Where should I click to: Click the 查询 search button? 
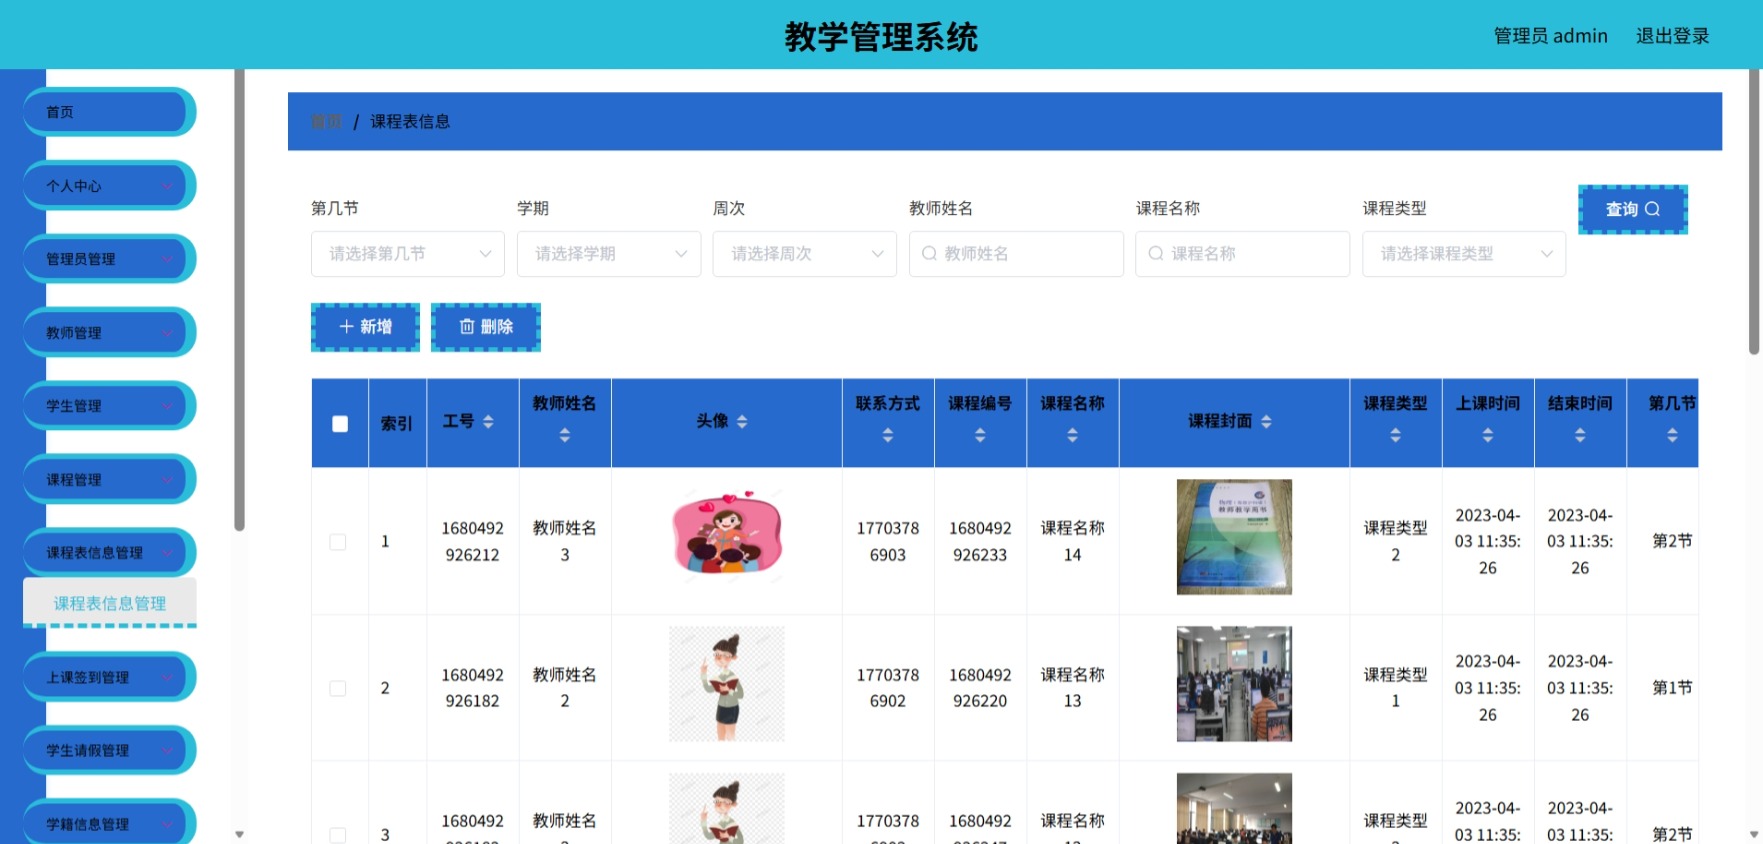(x=1633, y=209)
